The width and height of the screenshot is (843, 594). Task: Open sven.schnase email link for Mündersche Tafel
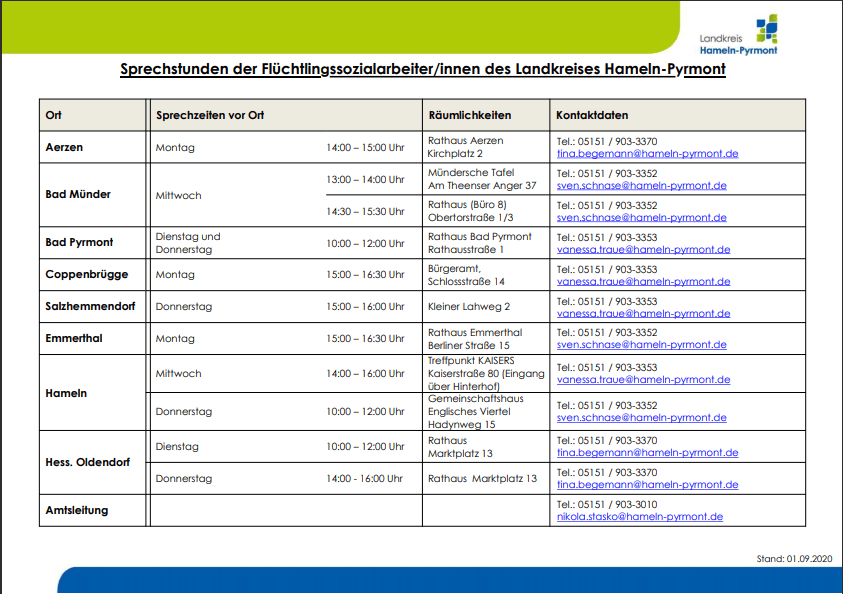(641, 185)
